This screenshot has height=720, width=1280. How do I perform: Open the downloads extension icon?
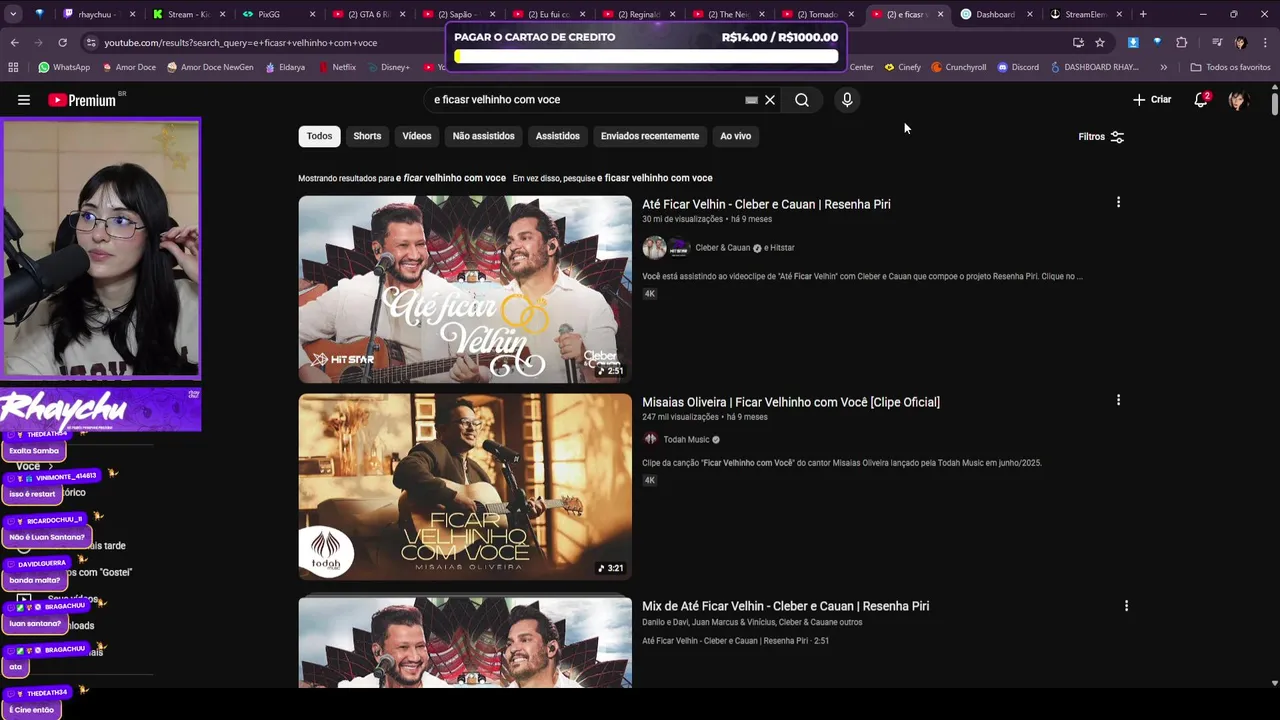1133,43
